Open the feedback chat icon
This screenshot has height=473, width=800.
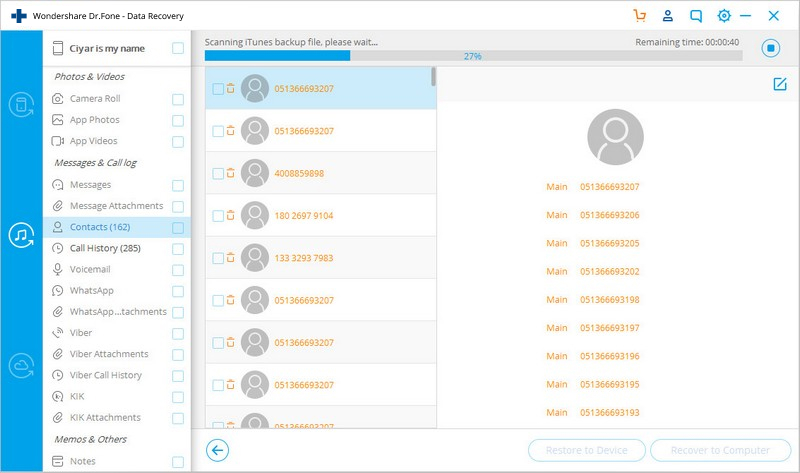coord(696,16)
